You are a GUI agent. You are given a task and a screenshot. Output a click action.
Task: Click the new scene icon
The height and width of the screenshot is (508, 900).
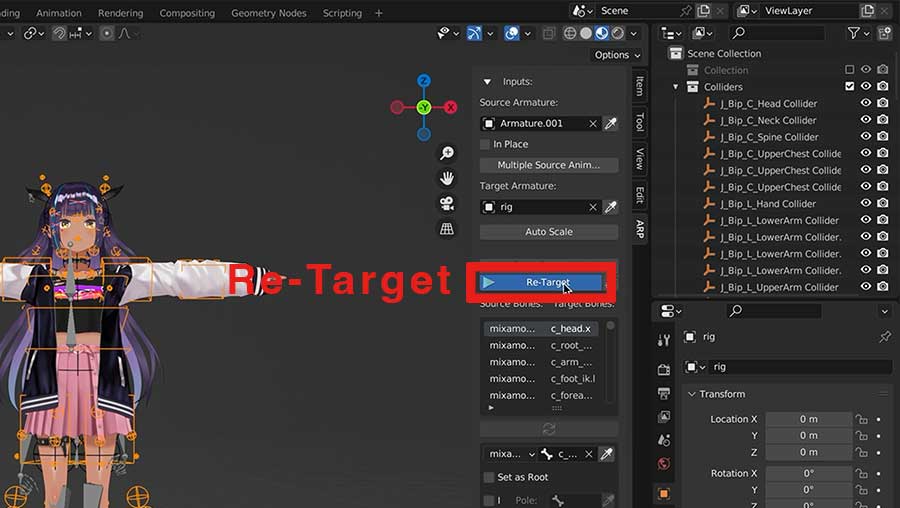[703, 11]
